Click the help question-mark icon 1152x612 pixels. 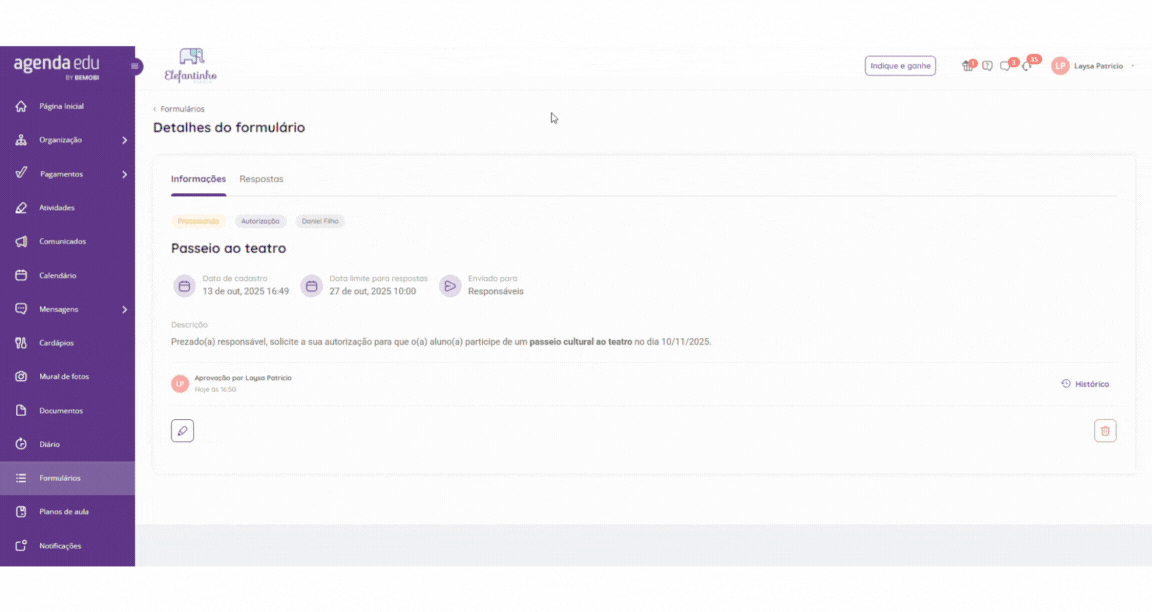[987, 66]
